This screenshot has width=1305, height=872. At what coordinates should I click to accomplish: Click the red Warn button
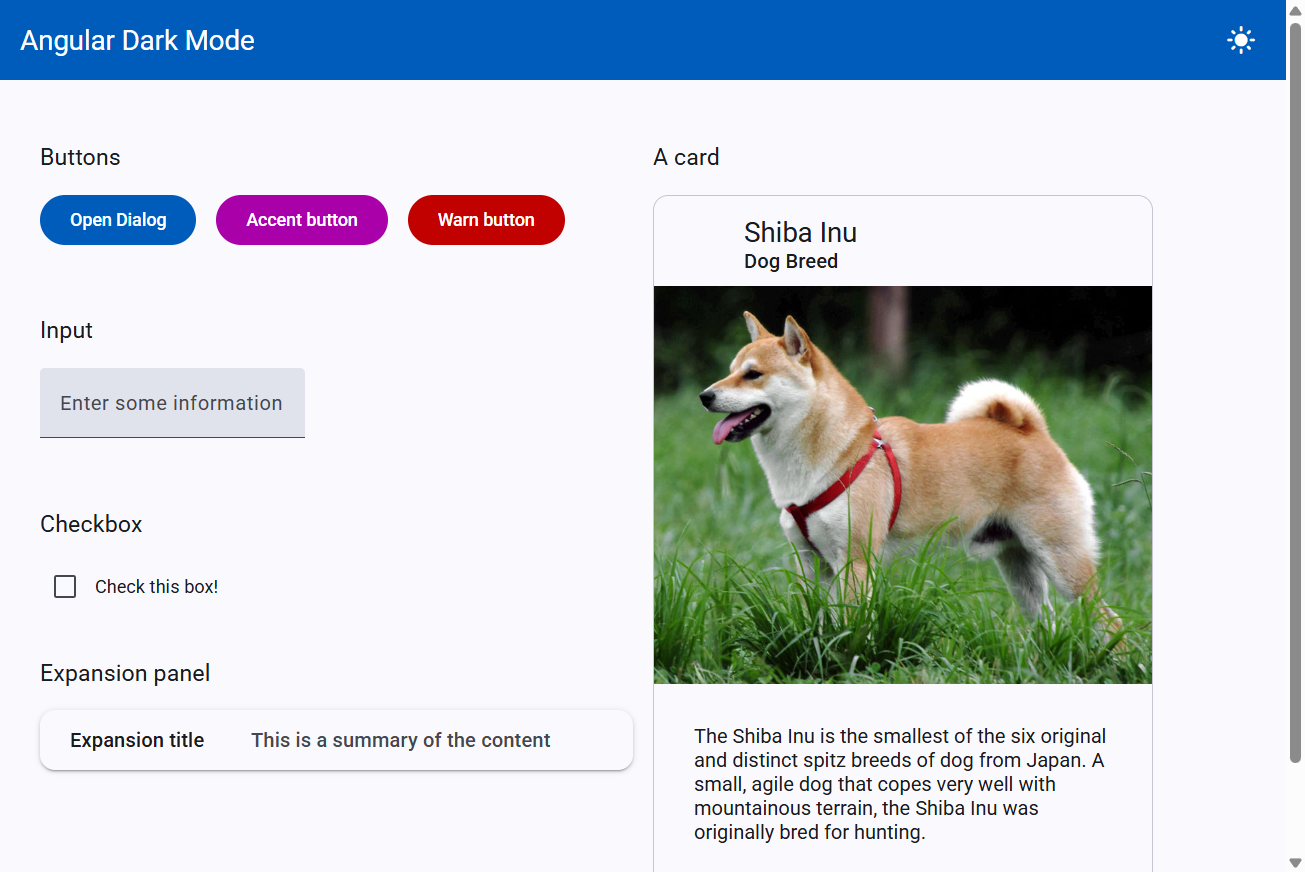click(x=486, y=220)
